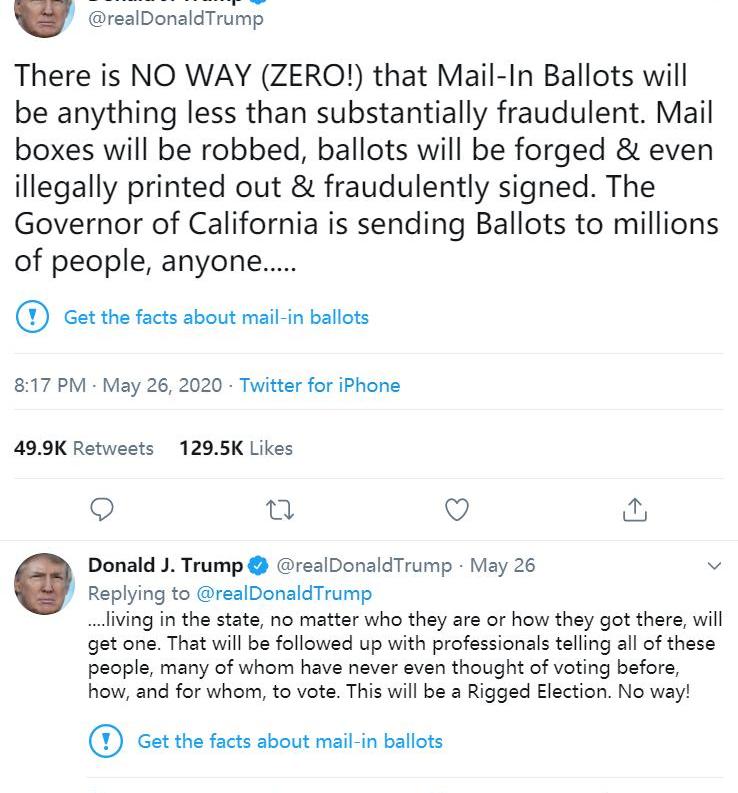Click the verified badge in the reply tweet
This screenshot has height=793, width=738.
point(257,565)
